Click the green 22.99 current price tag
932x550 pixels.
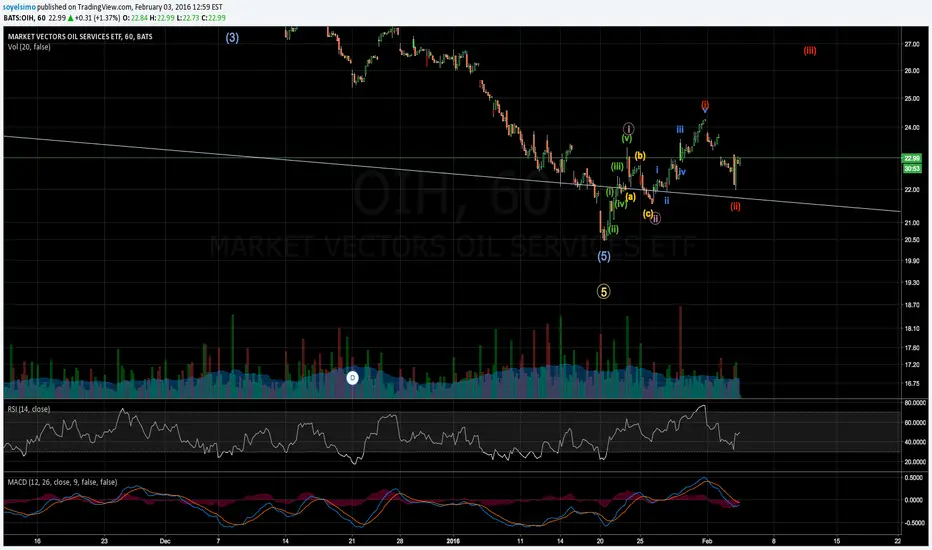coord(911,158)
